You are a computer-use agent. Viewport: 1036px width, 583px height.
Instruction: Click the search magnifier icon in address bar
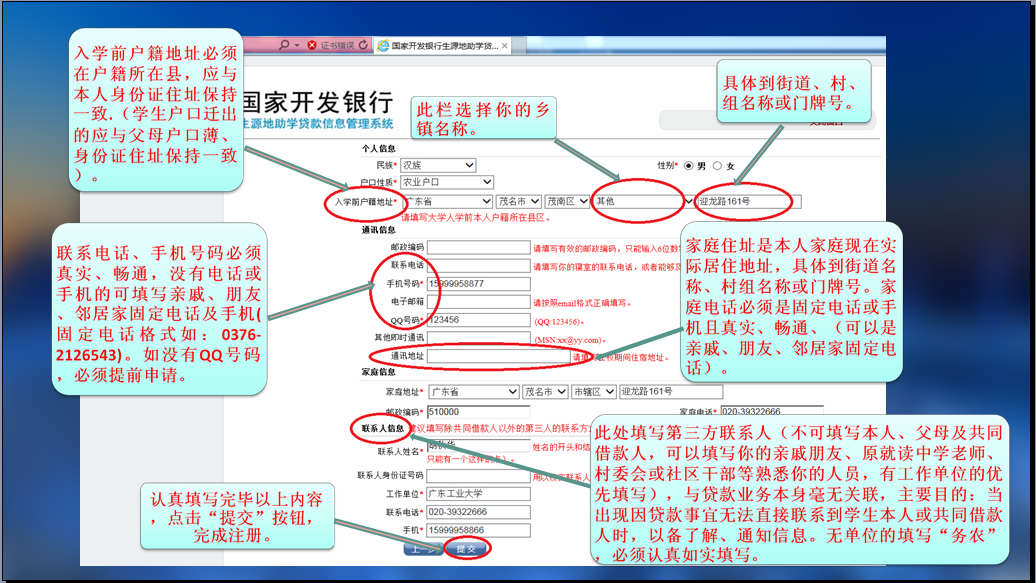[x=284, y=45]
